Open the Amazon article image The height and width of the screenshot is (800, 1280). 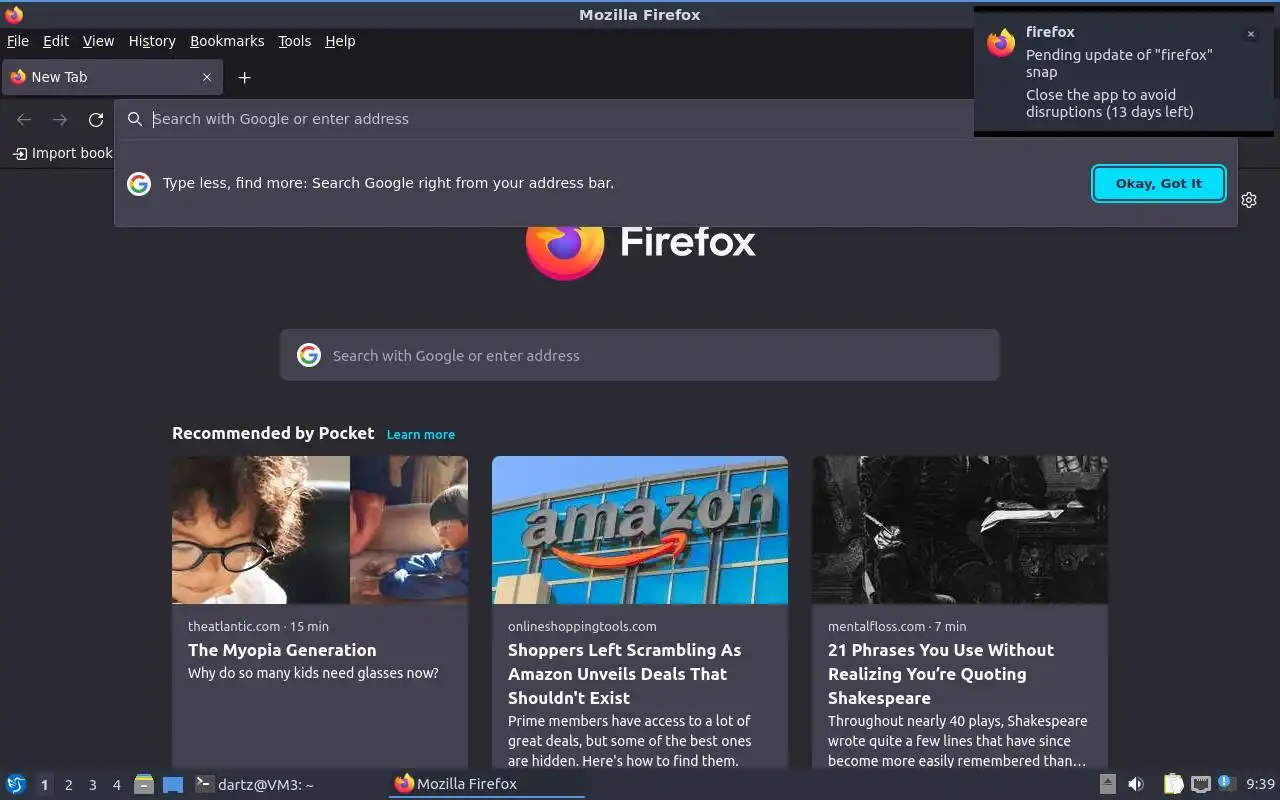coord(640,530)
